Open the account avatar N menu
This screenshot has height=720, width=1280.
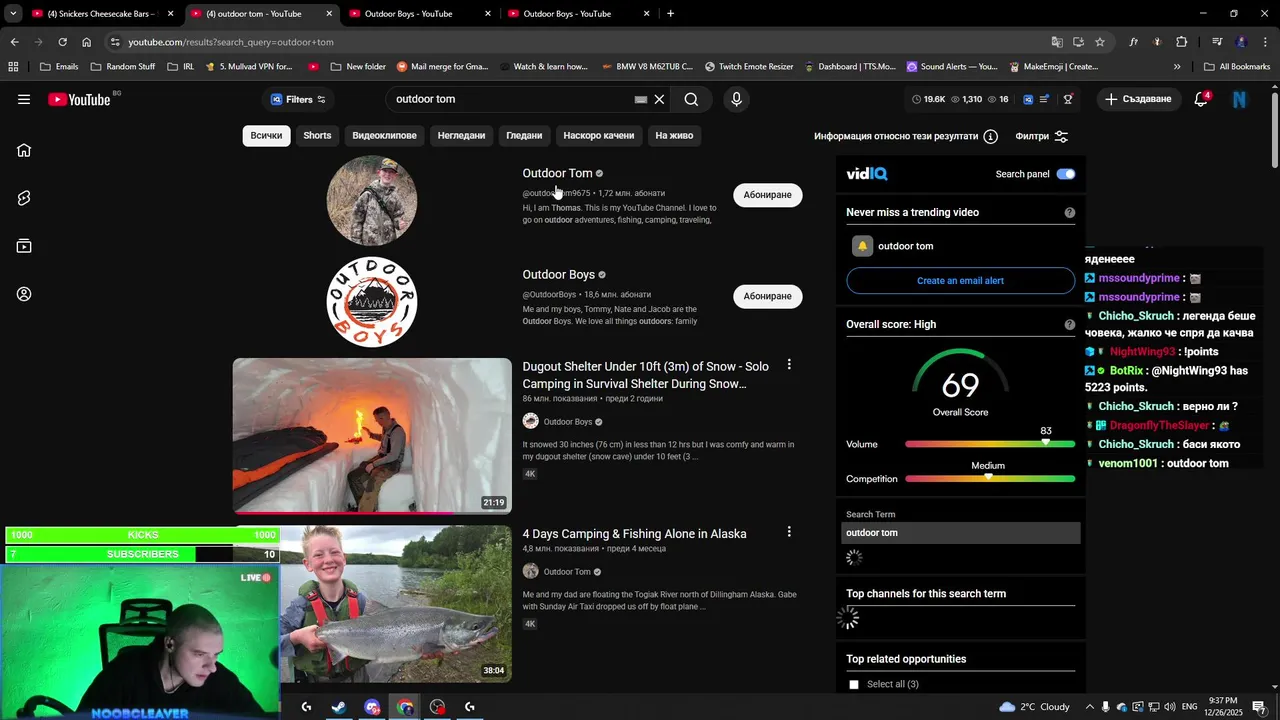[1240, 99]
